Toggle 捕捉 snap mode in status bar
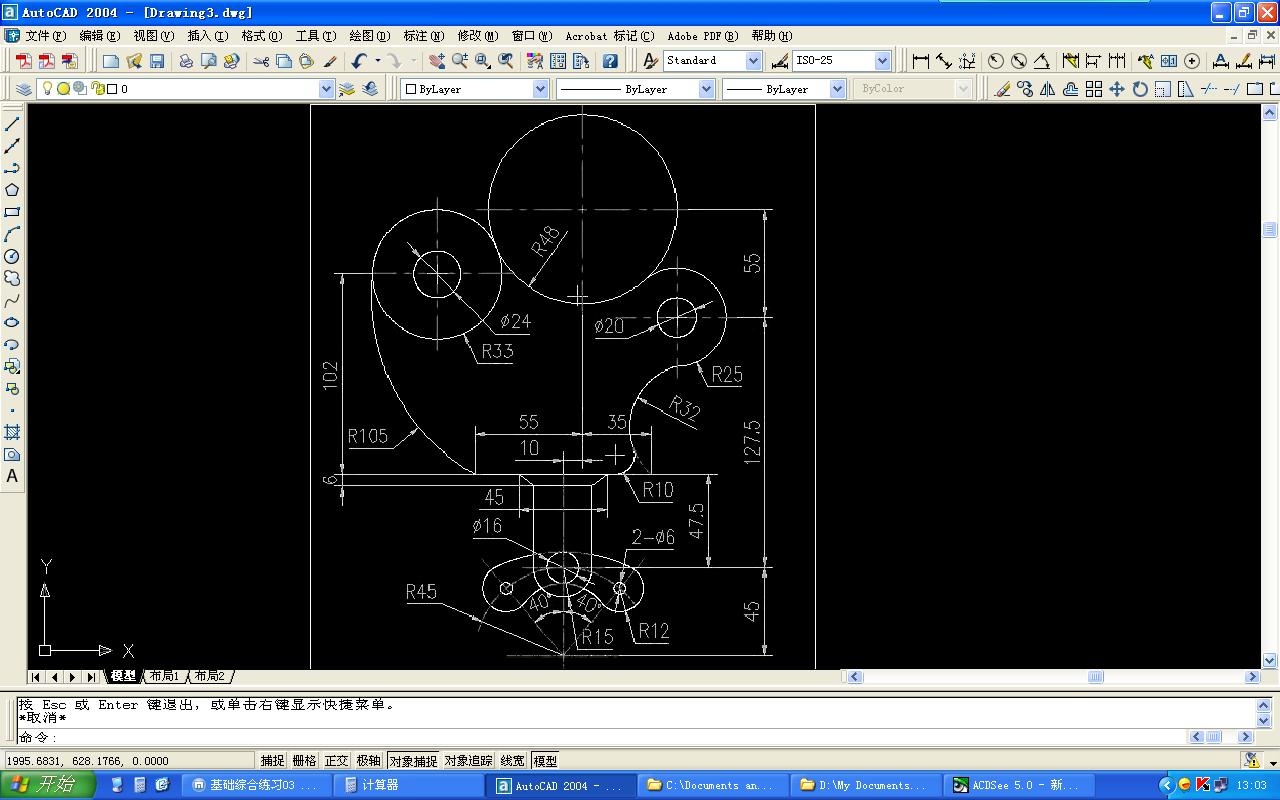This screenshot has width=1280, height=800. click(x=272, y=761)
